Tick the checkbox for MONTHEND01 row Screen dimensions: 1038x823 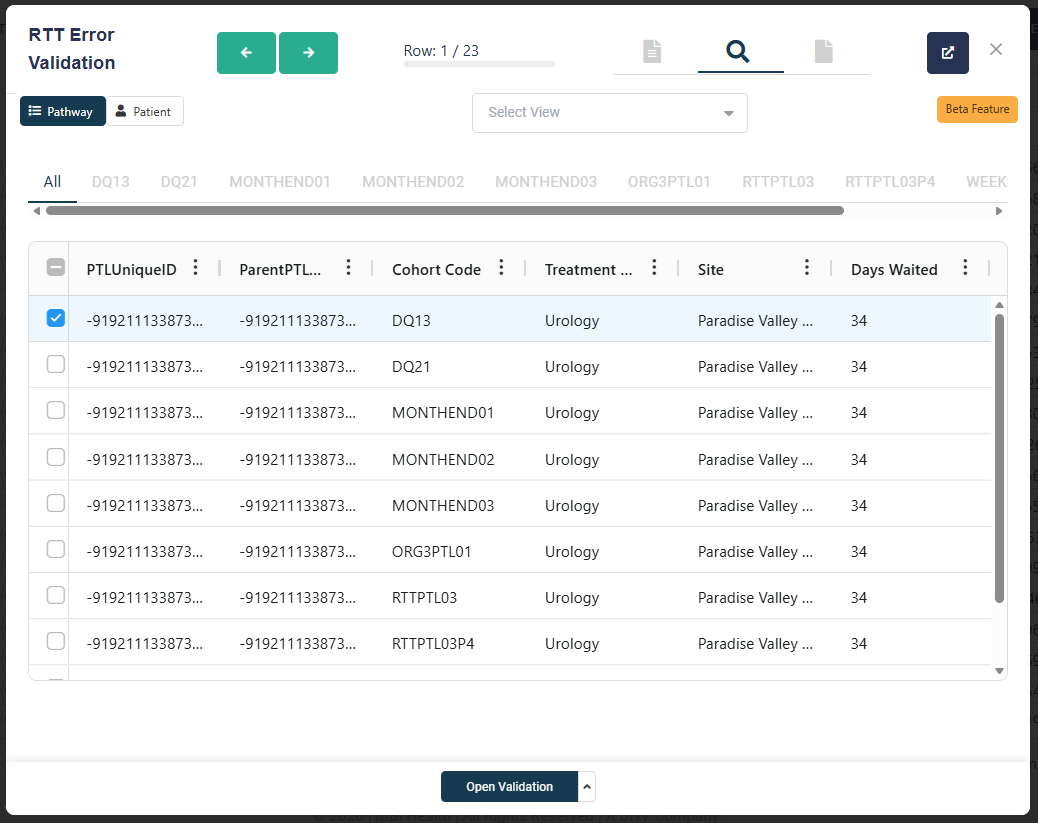tap(56, 411)
